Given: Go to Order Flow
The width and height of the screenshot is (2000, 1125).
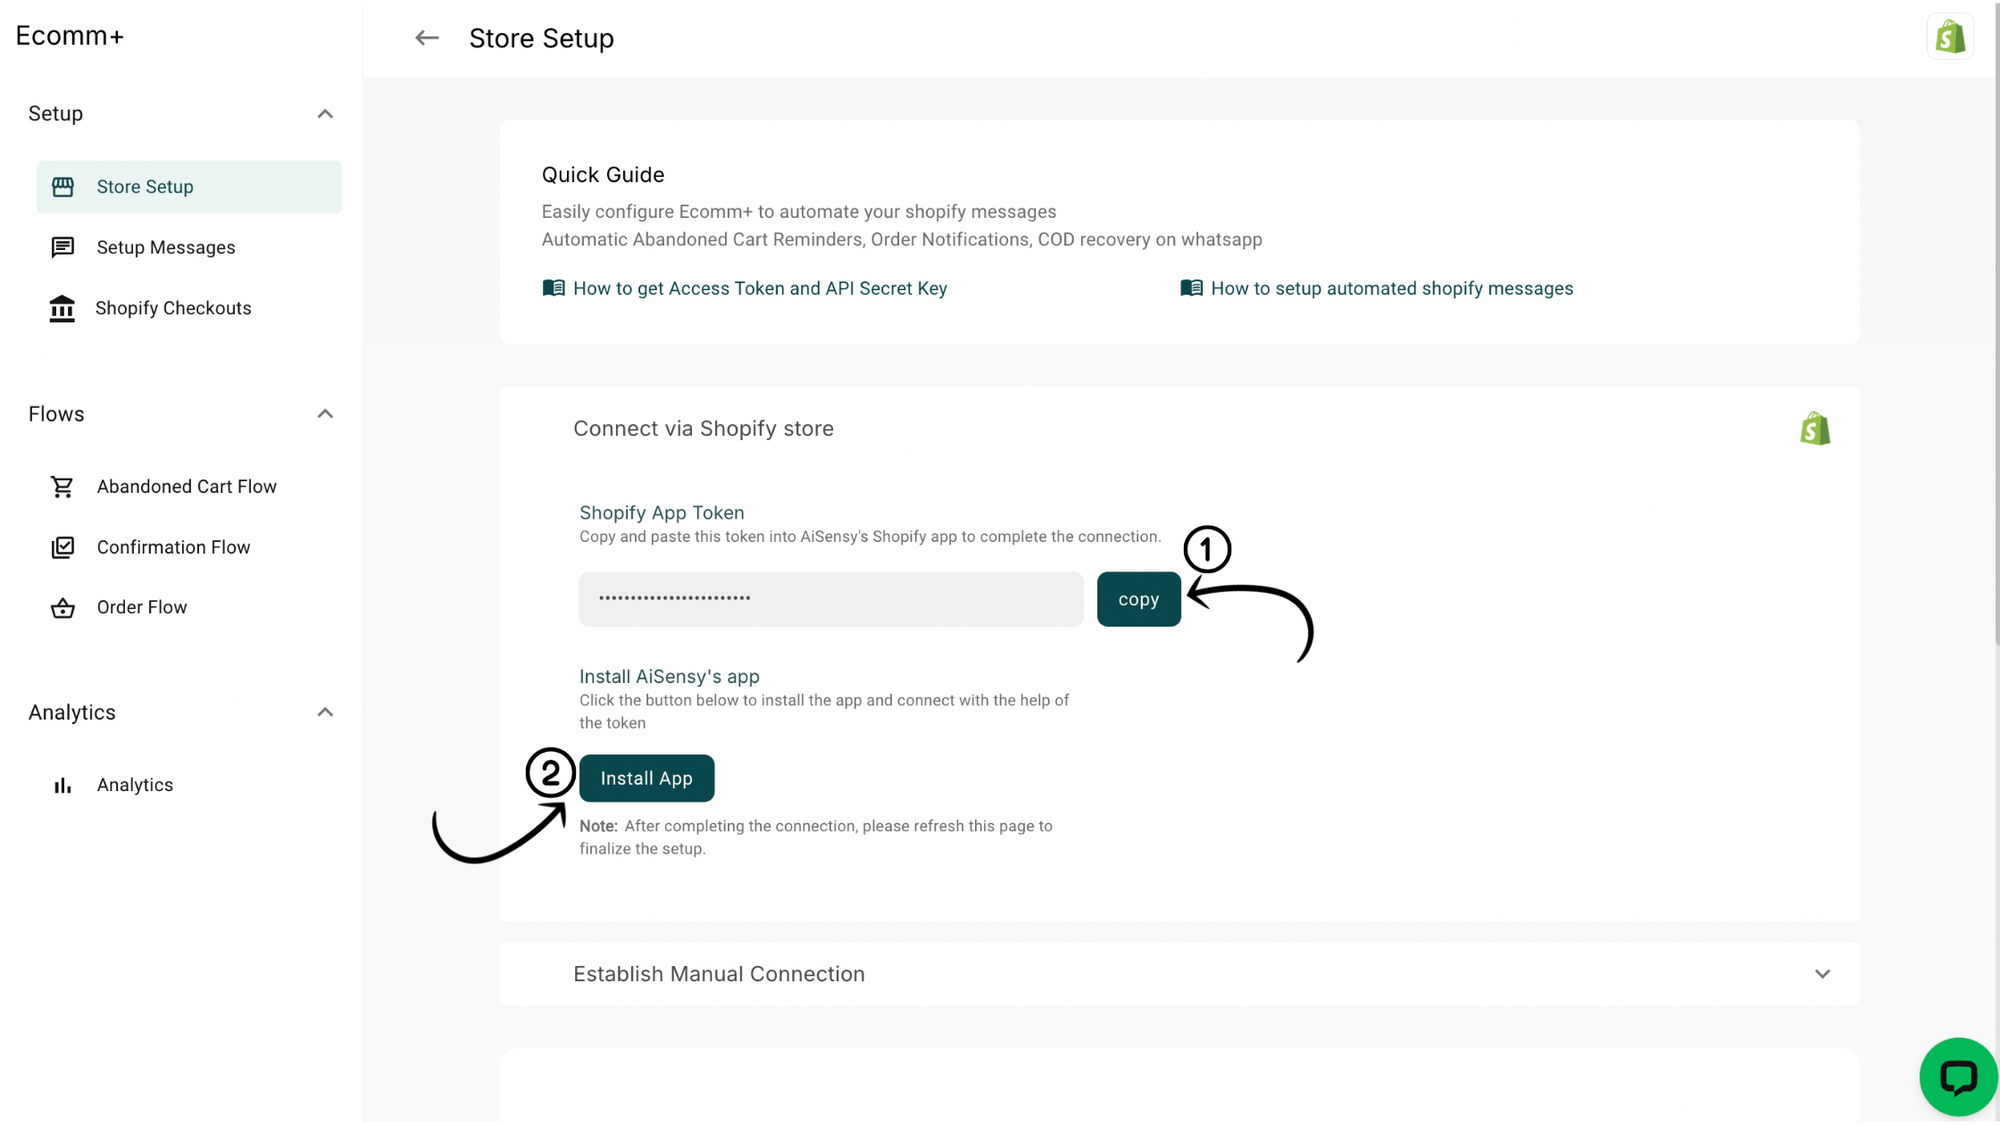Looking at the screenshot, I should pyautogui.click(x=189, y=608).
